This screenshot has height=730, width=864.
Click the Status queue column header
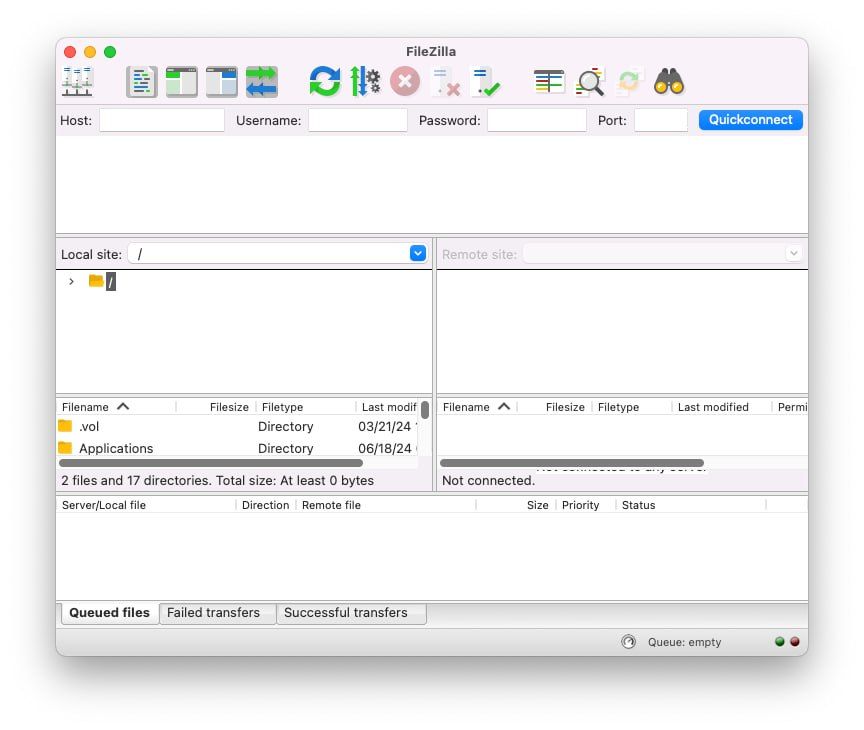[x=691, y=505]
